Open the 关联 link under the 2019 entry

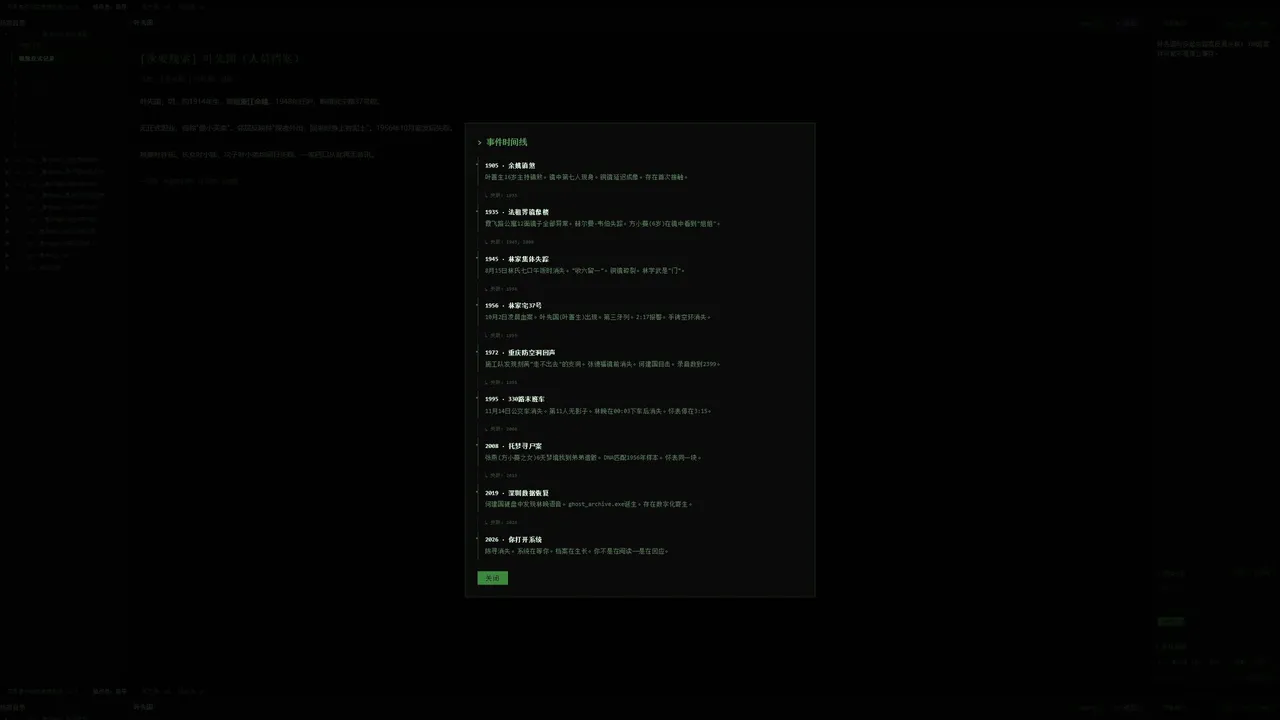pos(501,523)
